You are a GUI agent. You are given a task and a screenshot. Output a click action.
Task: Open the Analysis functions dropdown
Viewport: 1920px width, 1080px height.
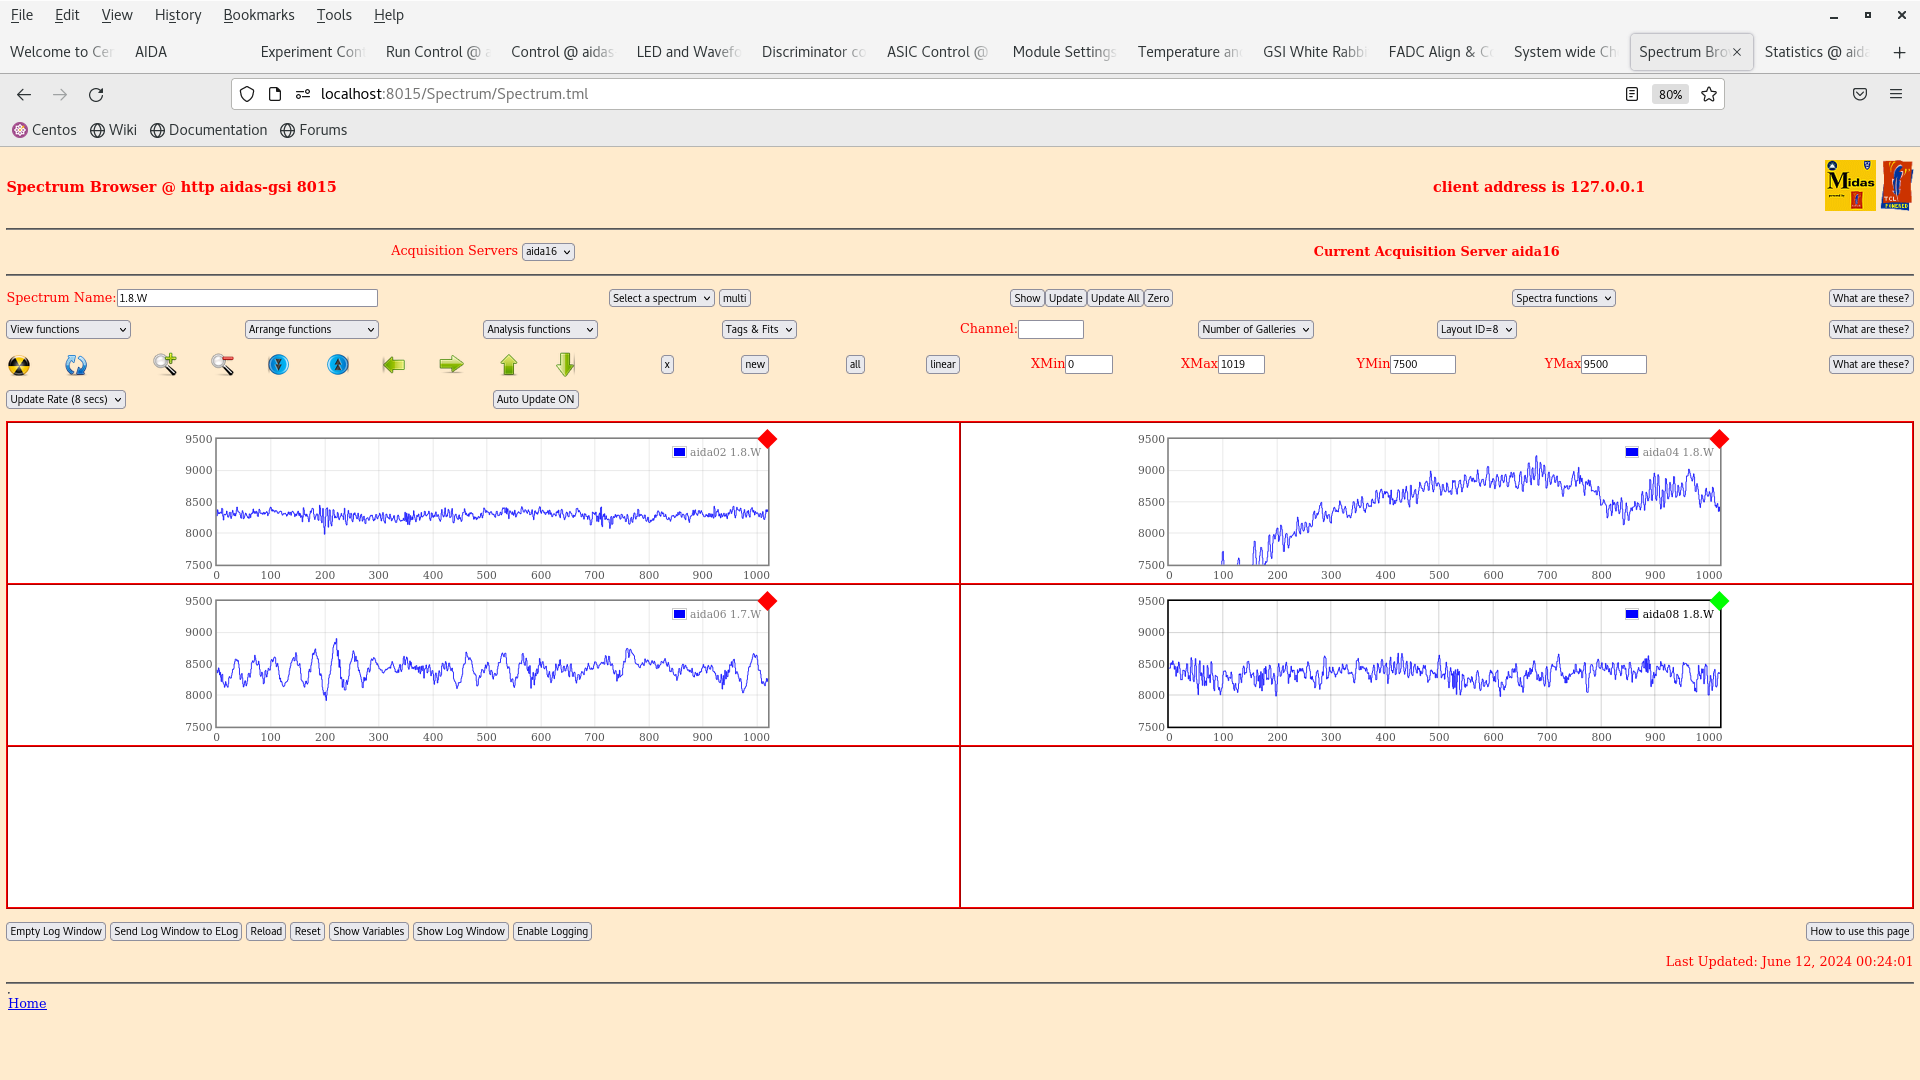click(x=540, y=329)
